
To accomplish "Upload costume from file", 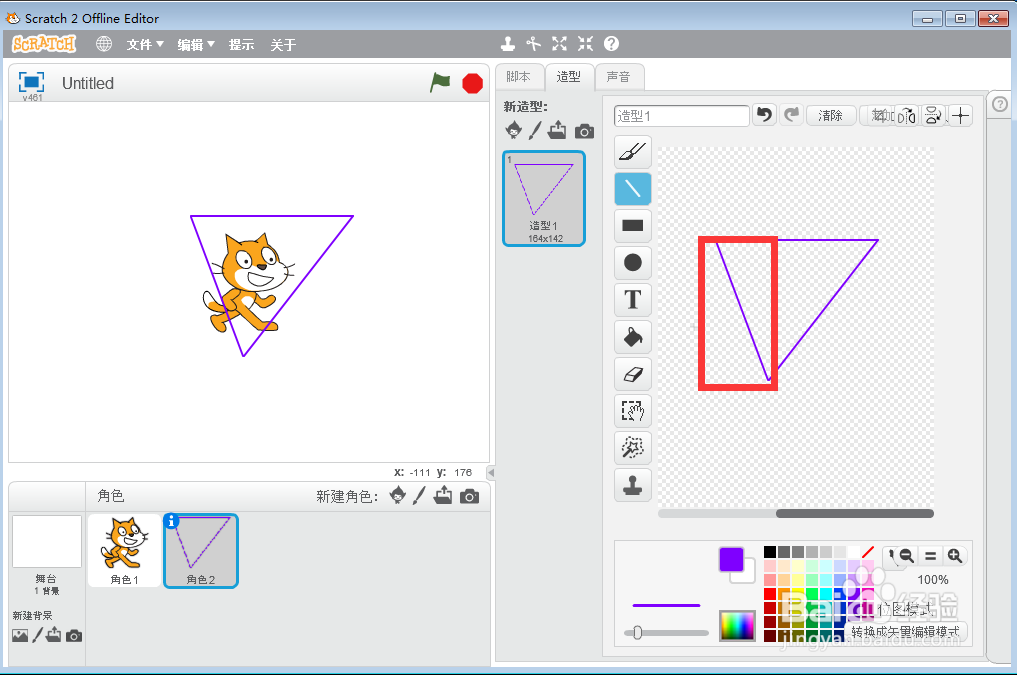I will coord(556,130).
